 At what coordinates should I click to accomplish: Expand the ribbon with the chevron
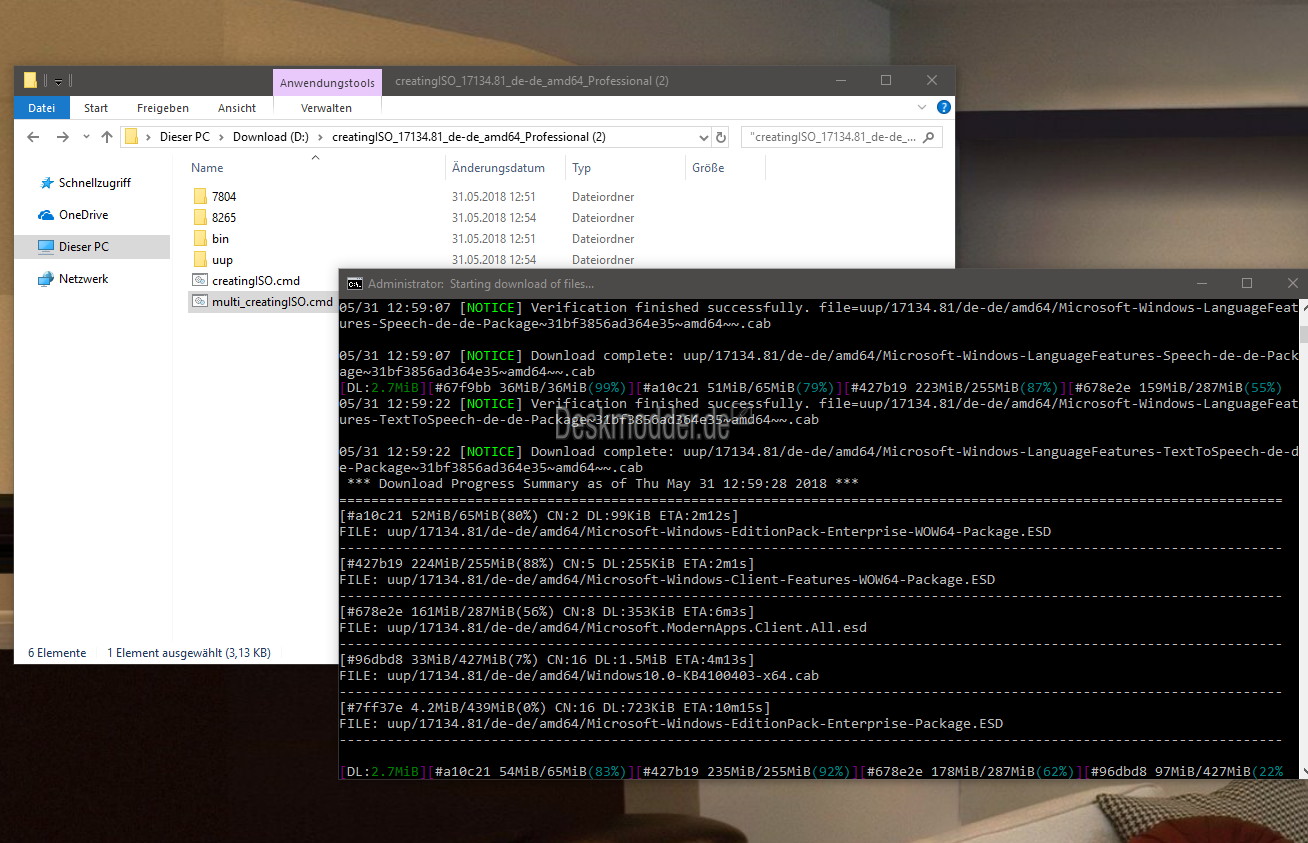tap(922, 107)
